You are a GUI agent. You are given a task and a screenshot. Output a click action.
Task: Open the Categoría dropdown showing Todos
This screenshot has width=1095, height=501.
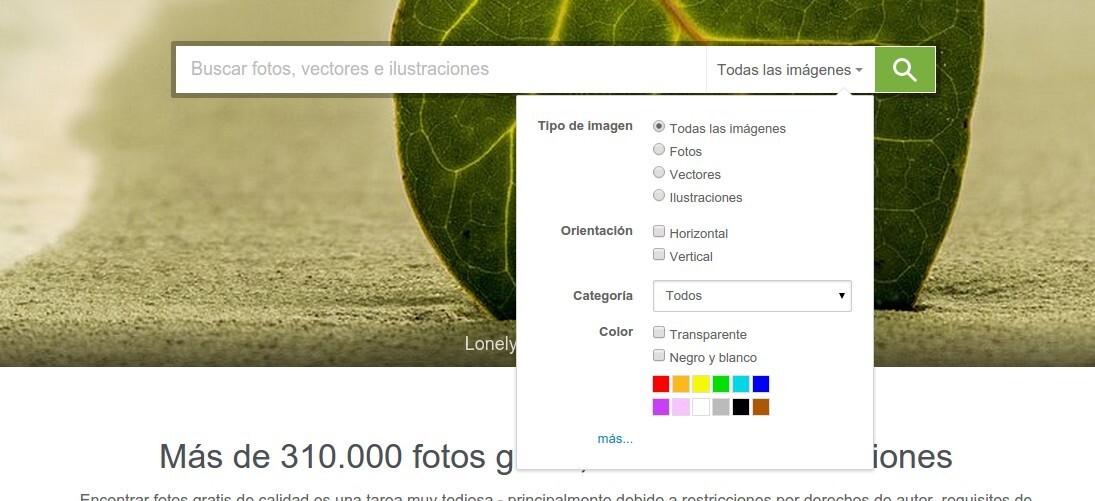click(751, 296)
